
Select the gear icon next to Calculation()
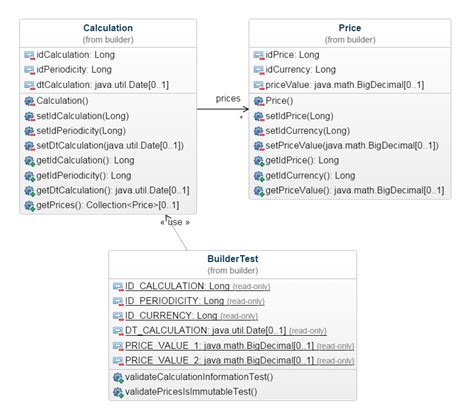point(29,101)
